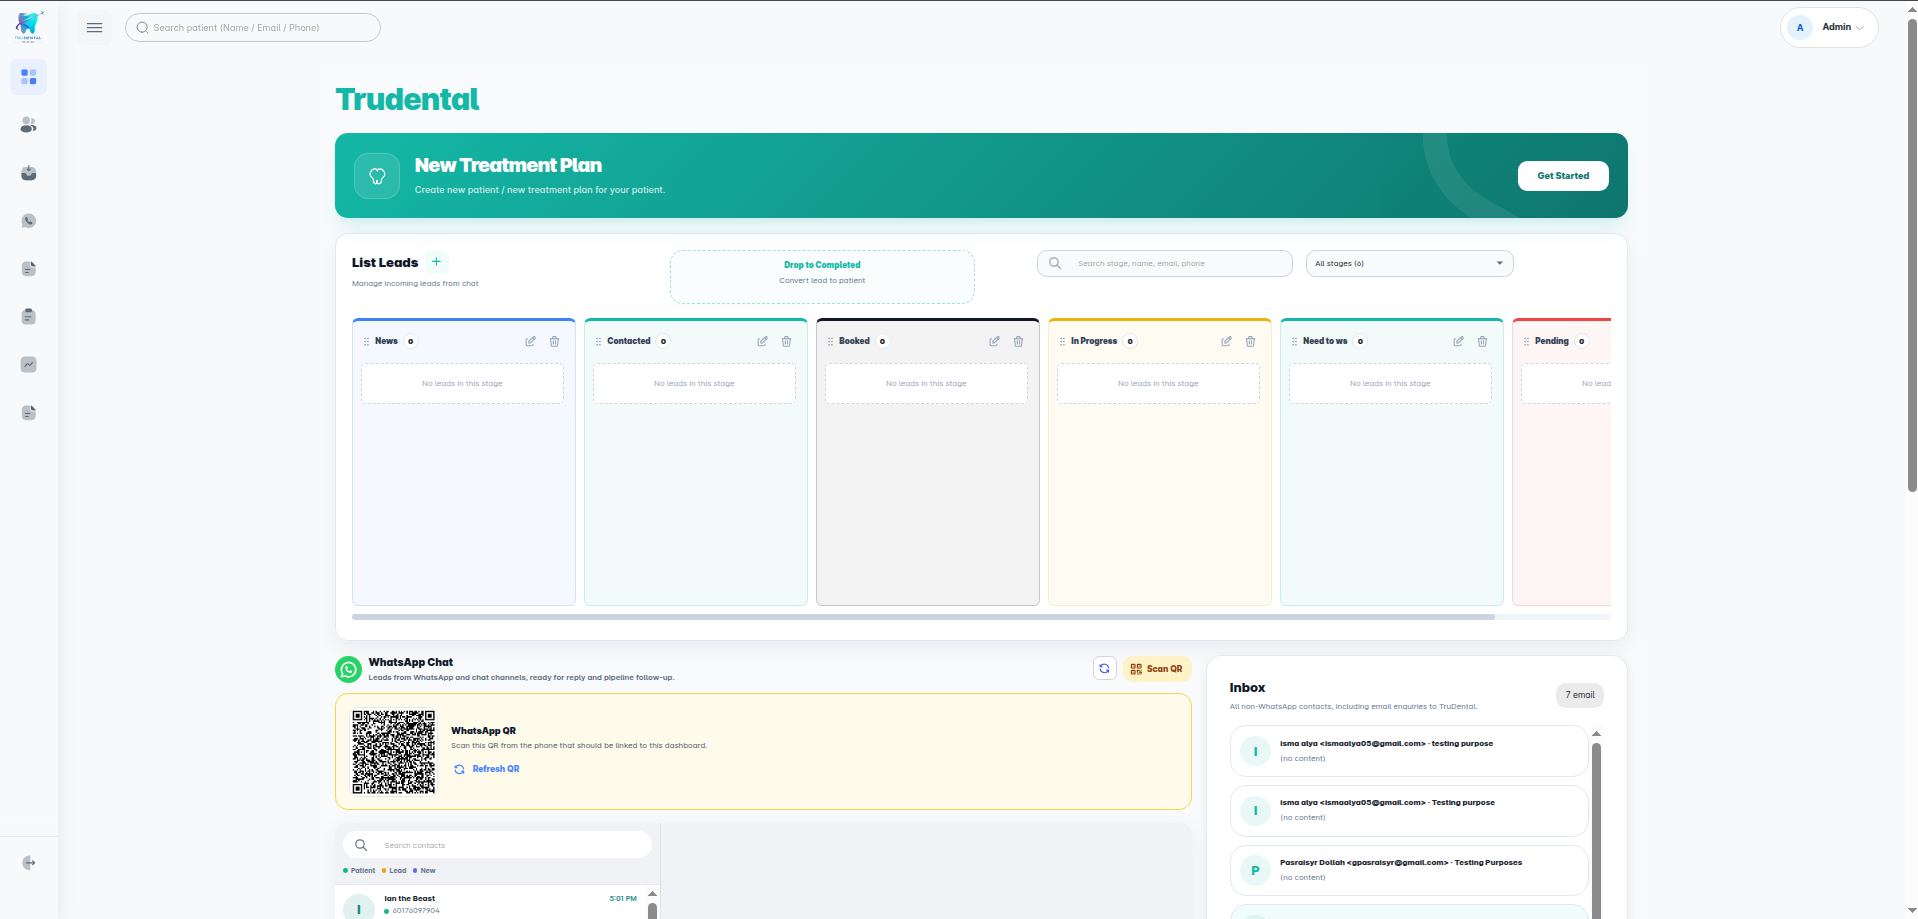
Task: Click the New Treatment Plan heading
Action: pos(508,165)
